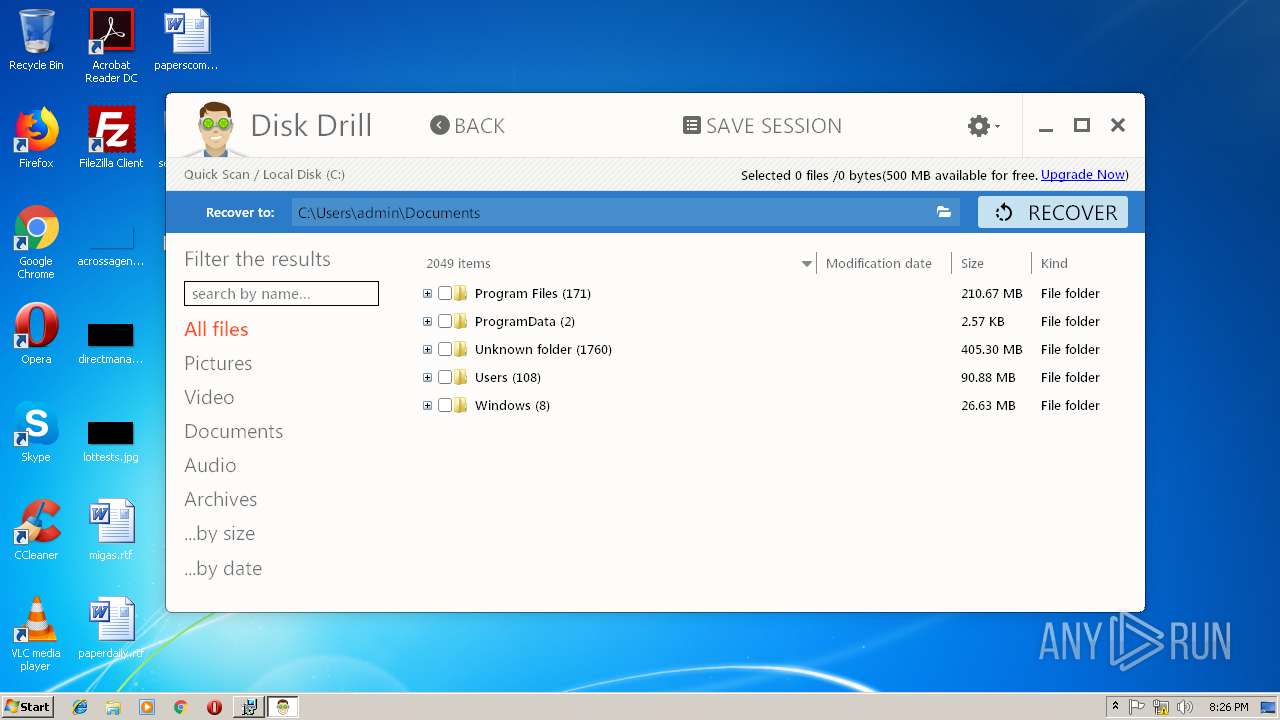The height and width of the screenshot is (720, 1280).
Task: Select the Users (108) row text
Action: (x=507, y=377)
